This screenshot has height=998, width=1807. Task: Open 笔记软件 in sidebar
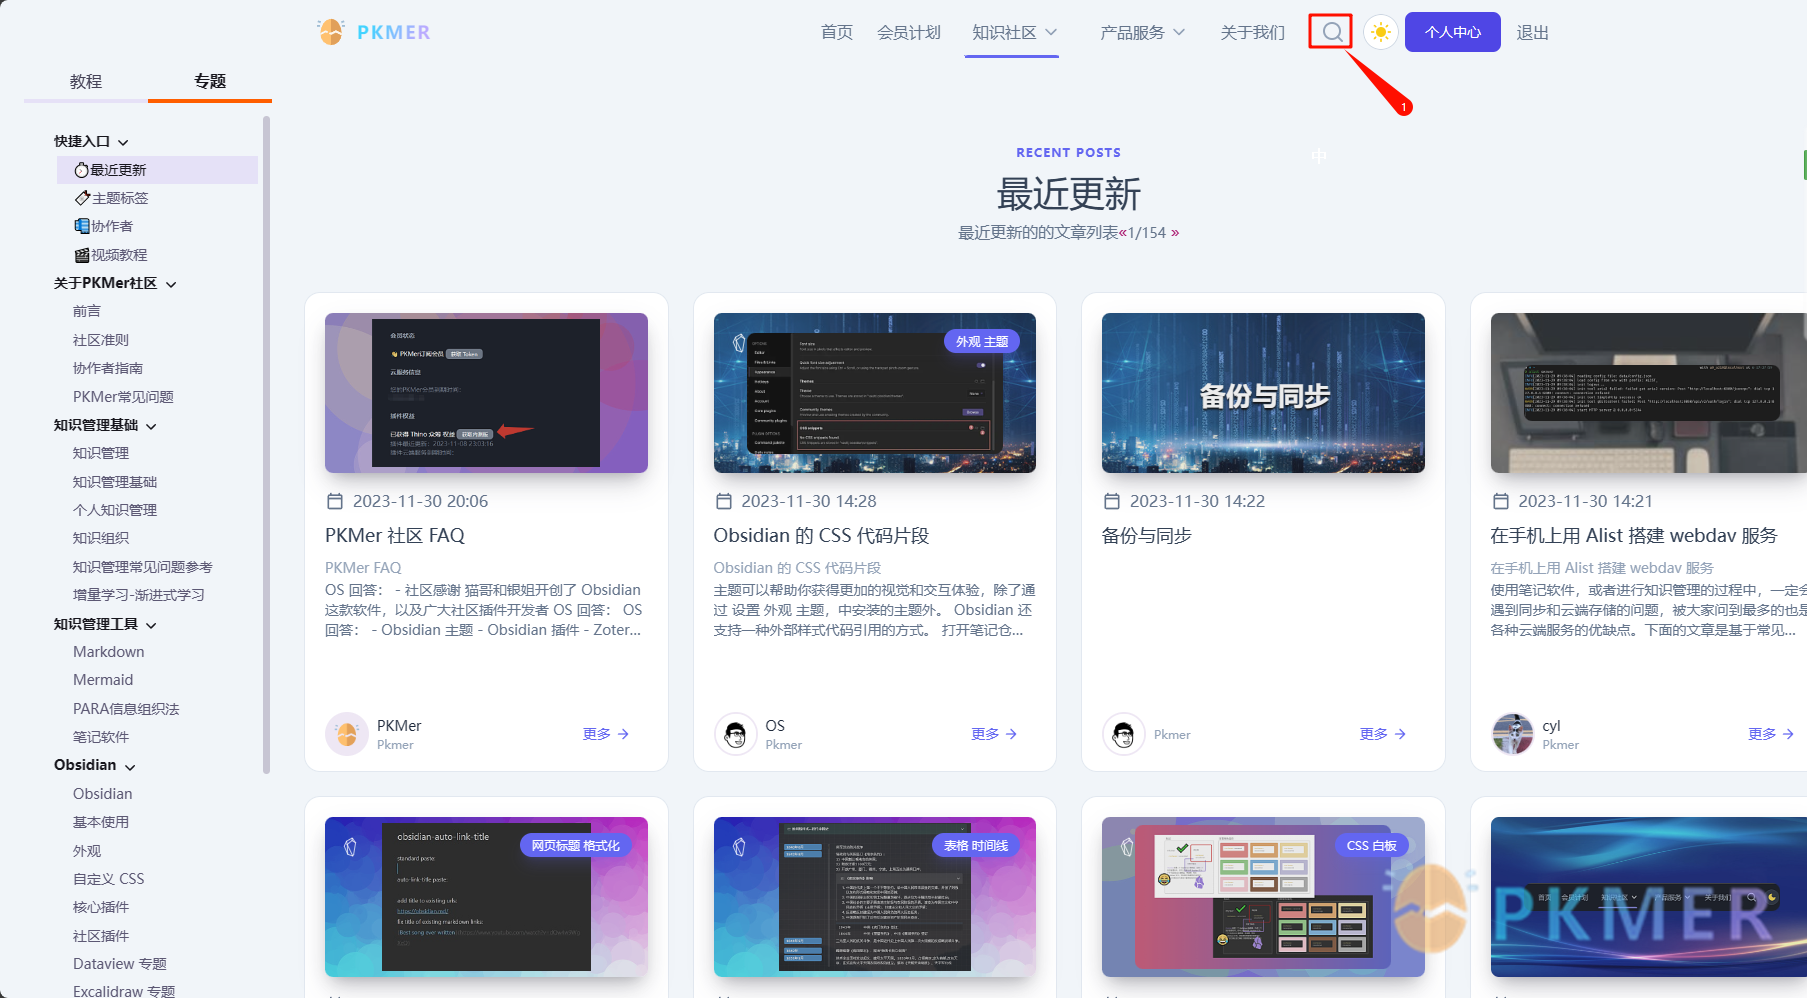point(101,737)
